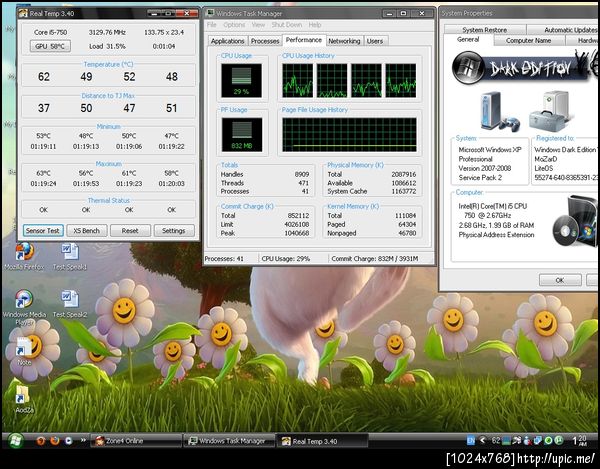Switch to Zone4 Online in the taskbar

click(x=136, y=441)
